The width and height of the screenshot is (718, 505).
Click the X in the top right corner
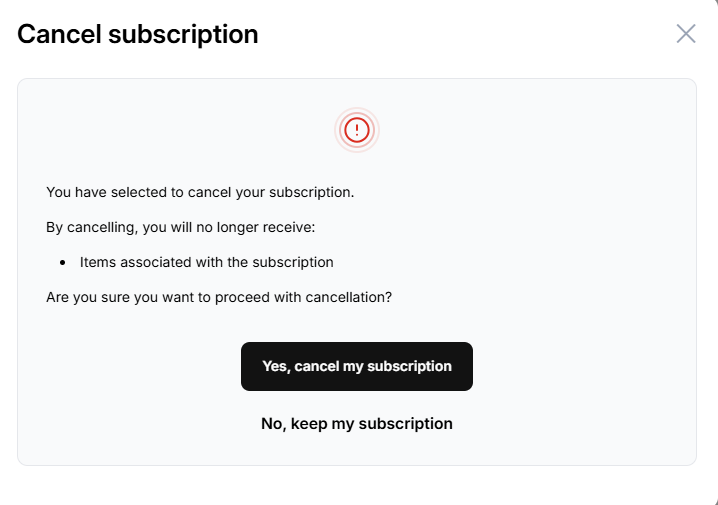click(x=685, y=34)
